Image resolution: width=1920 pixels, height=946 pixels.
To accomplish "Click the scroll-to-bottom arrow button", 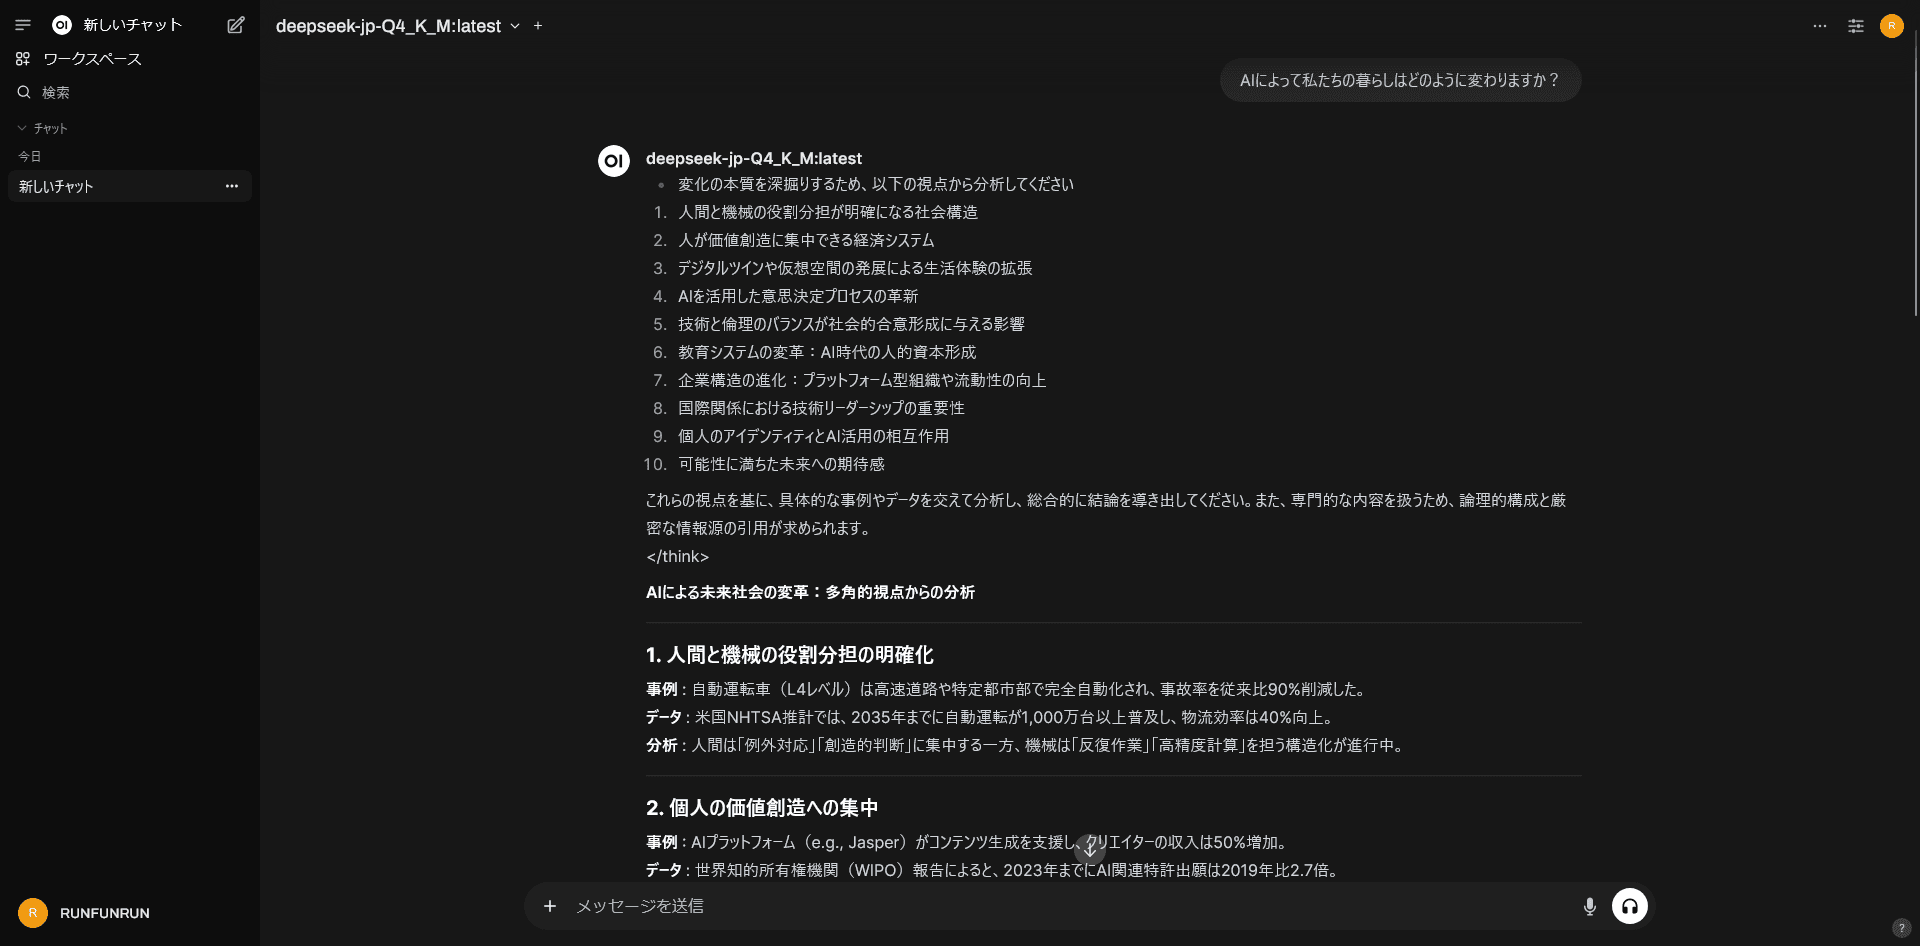I will [x=1090, y=850].
